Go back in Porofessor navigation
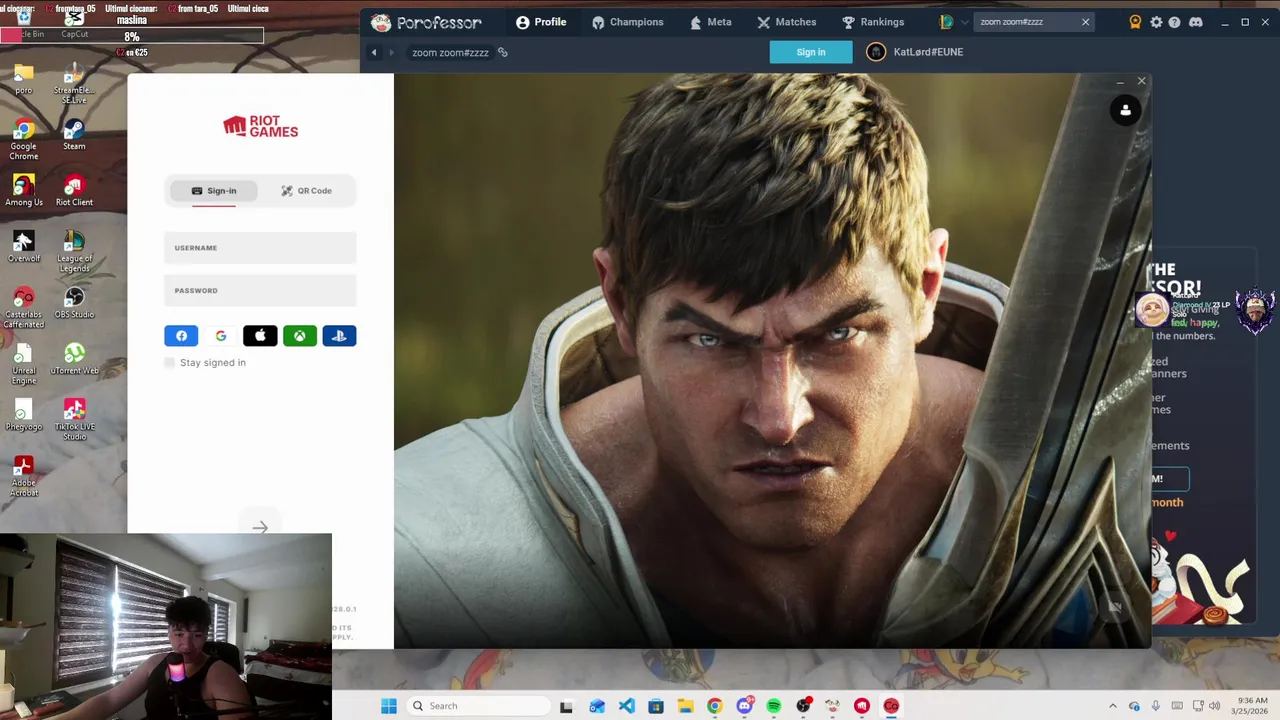 374,52
